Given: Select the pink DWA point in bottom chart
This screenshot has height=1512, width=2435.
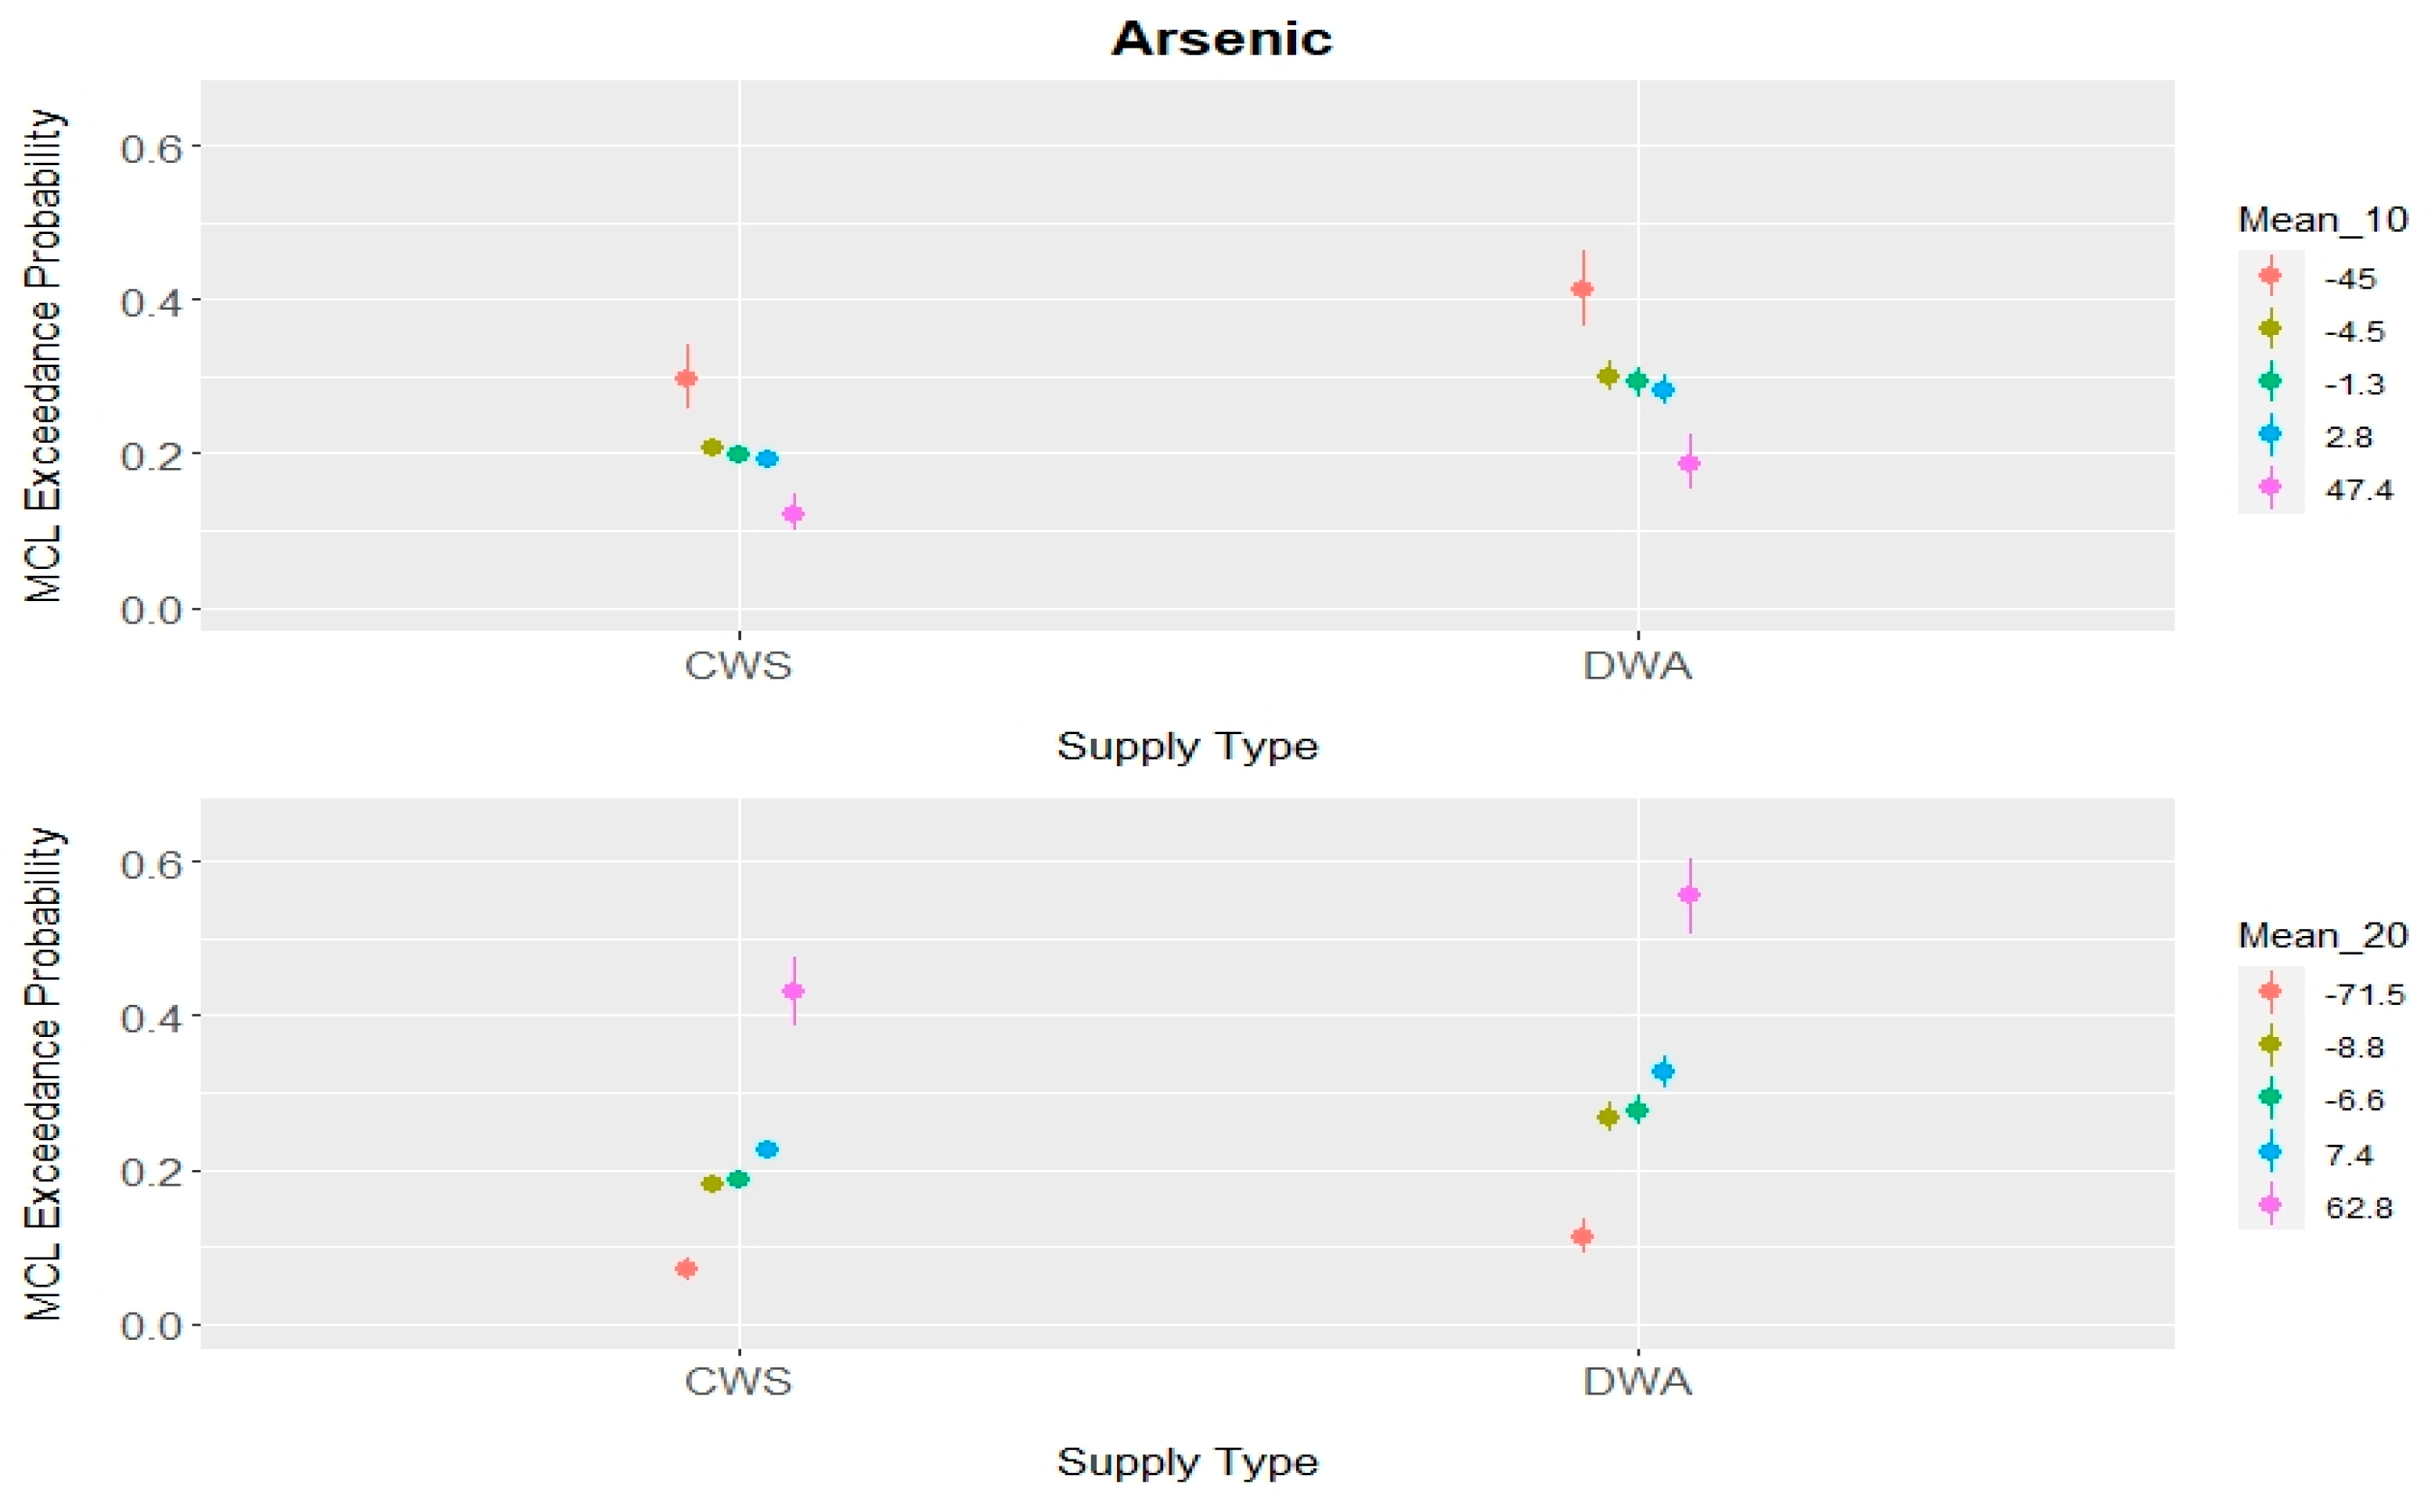Looking at the screenshot, I should (x=1689, y=895).
